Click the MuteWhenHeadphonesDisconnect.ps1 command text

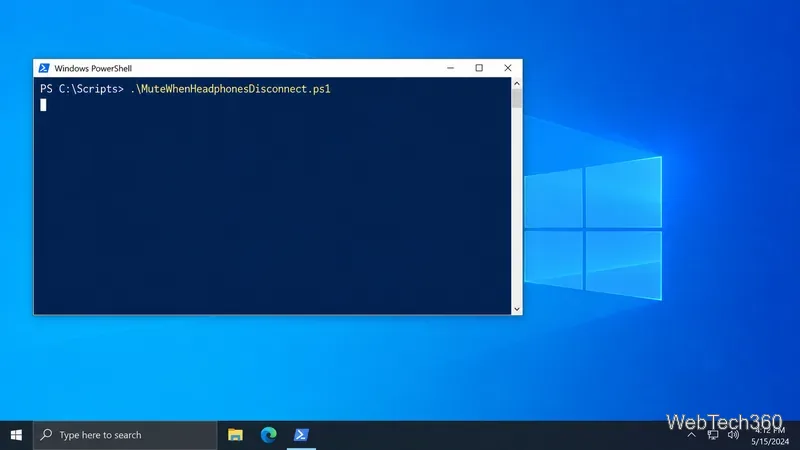point(231,89)
